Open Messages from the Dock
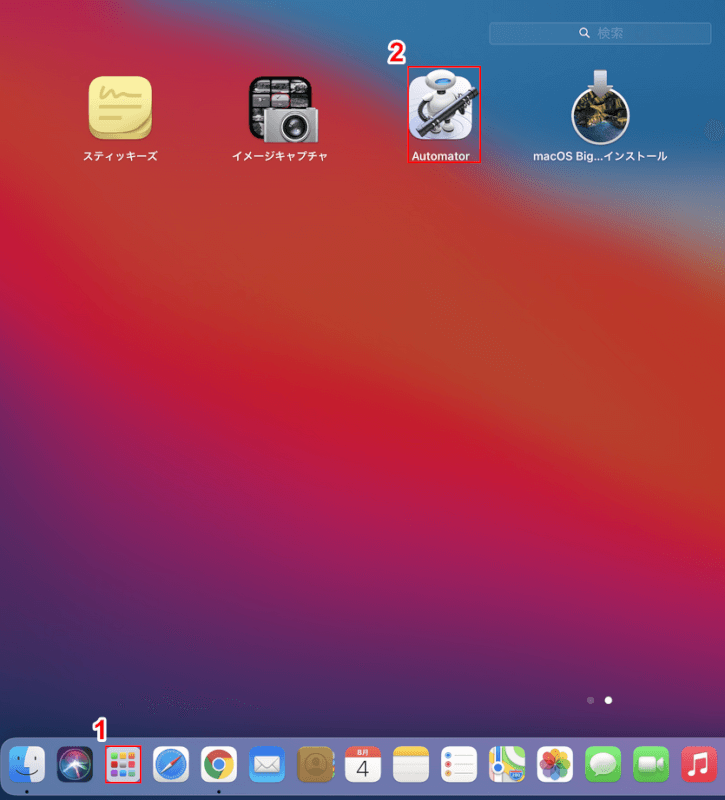 pos(603,764)
